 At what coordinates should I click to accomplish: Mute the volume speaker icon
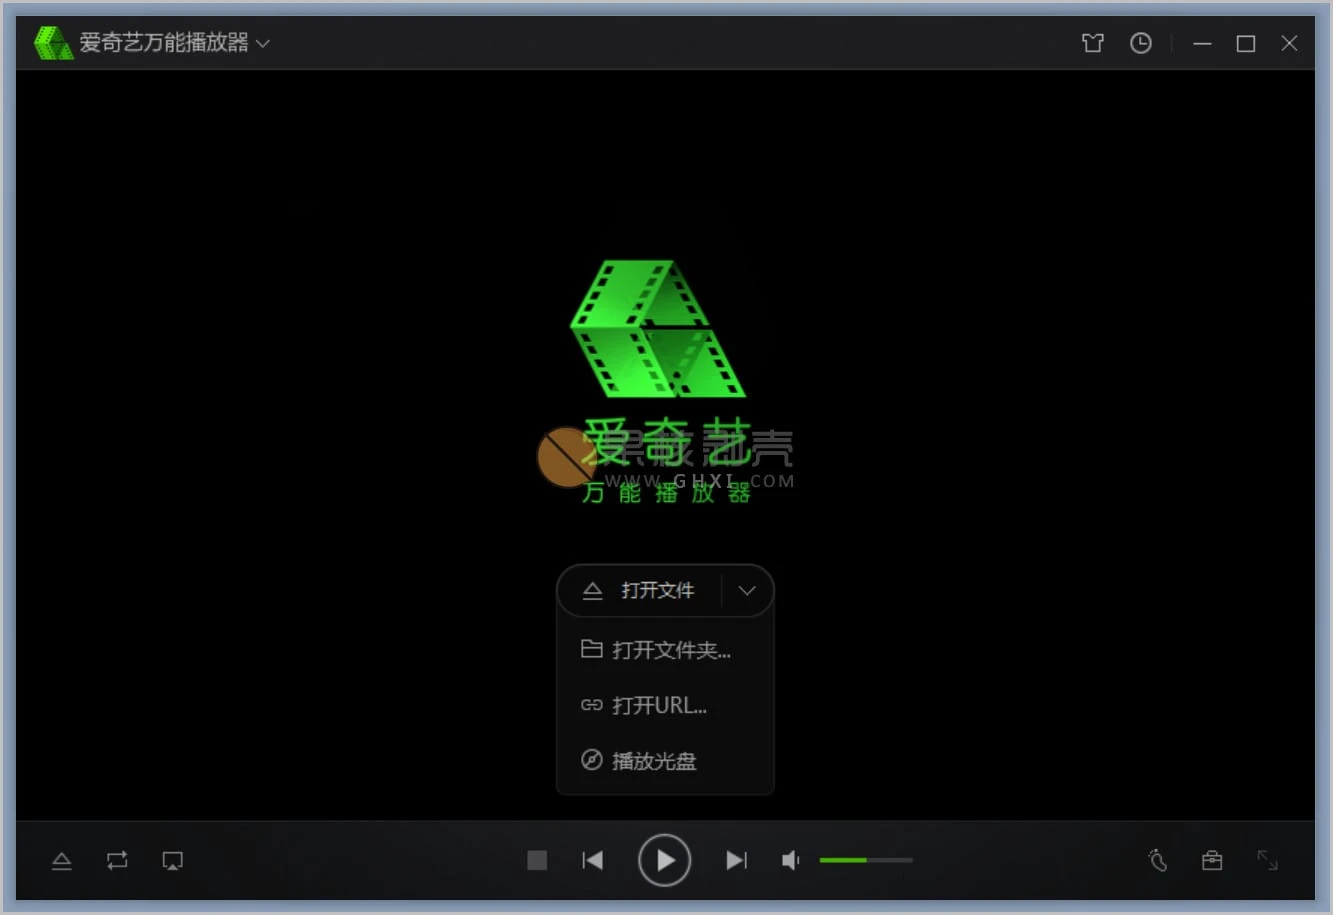pyautogui.click(x=790, y=860)
